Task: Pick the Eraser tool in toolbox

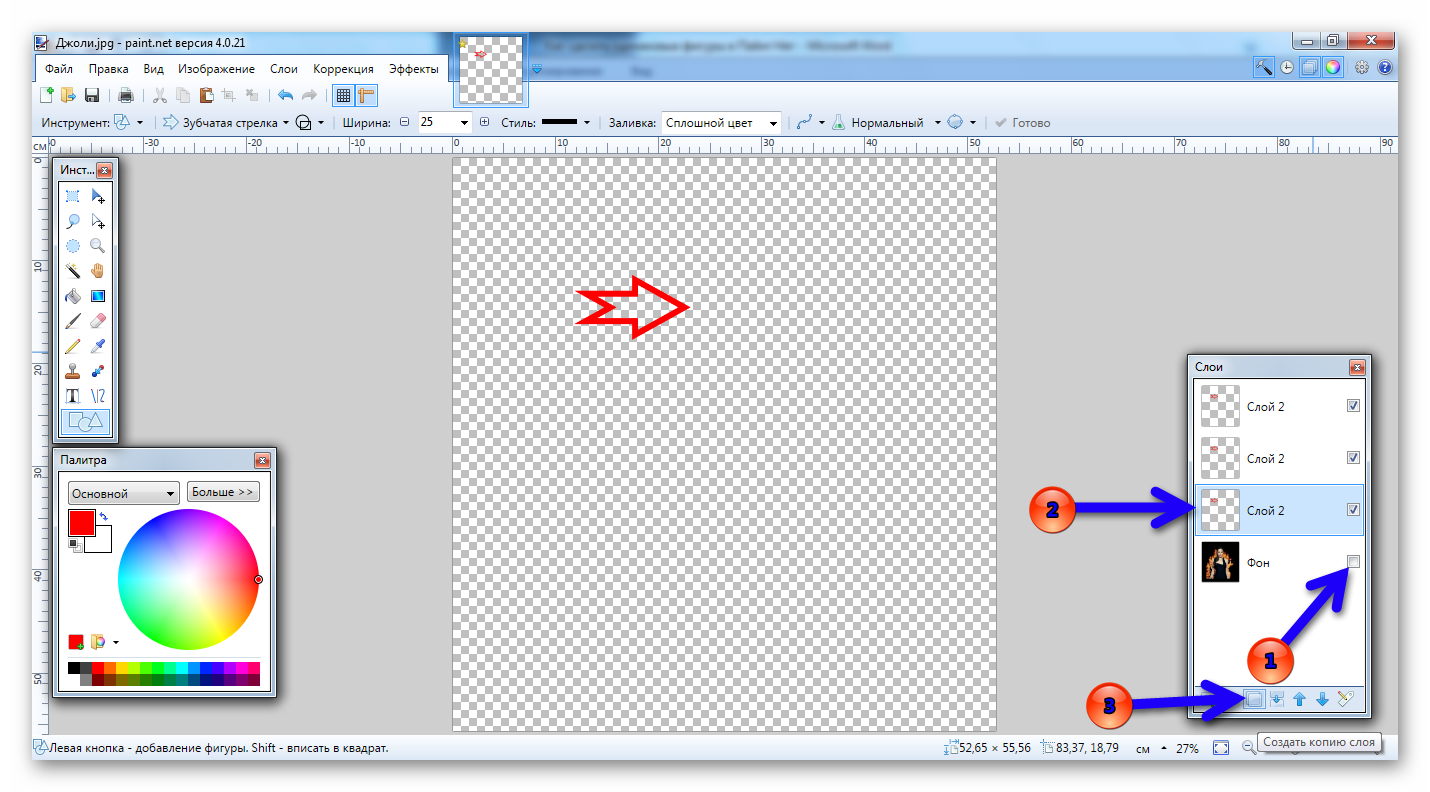Action: [97, 322]
